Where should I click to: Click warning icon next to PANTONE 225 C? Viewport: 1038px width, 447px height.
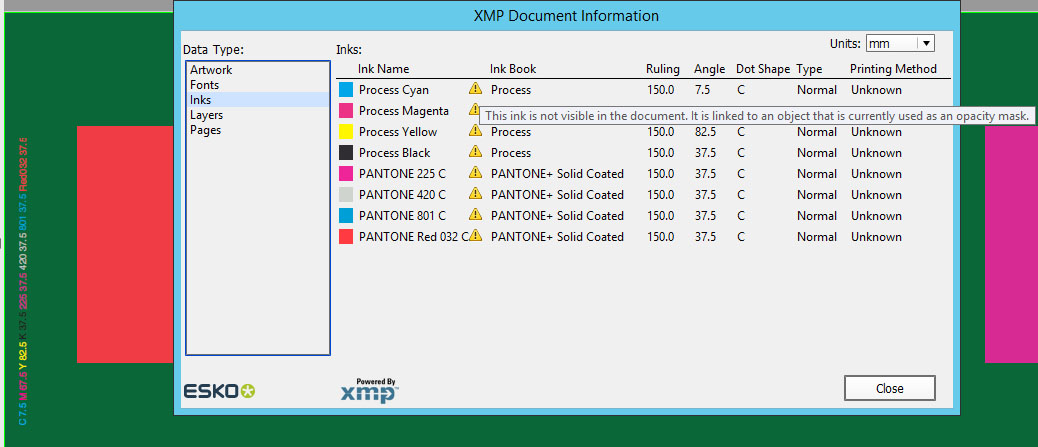(475, 172)
